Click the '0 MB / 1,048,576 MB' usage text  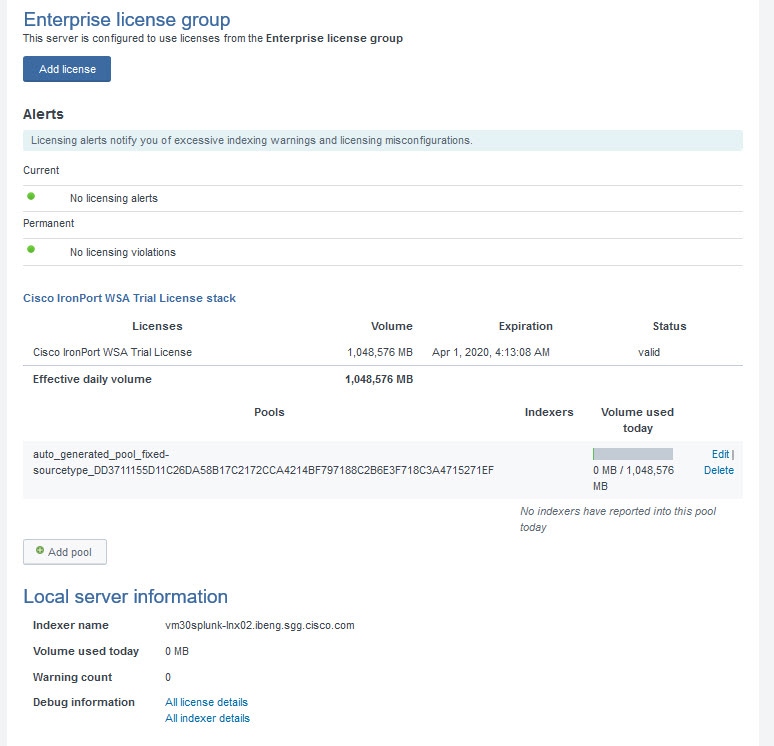click(x=633, y=478)
